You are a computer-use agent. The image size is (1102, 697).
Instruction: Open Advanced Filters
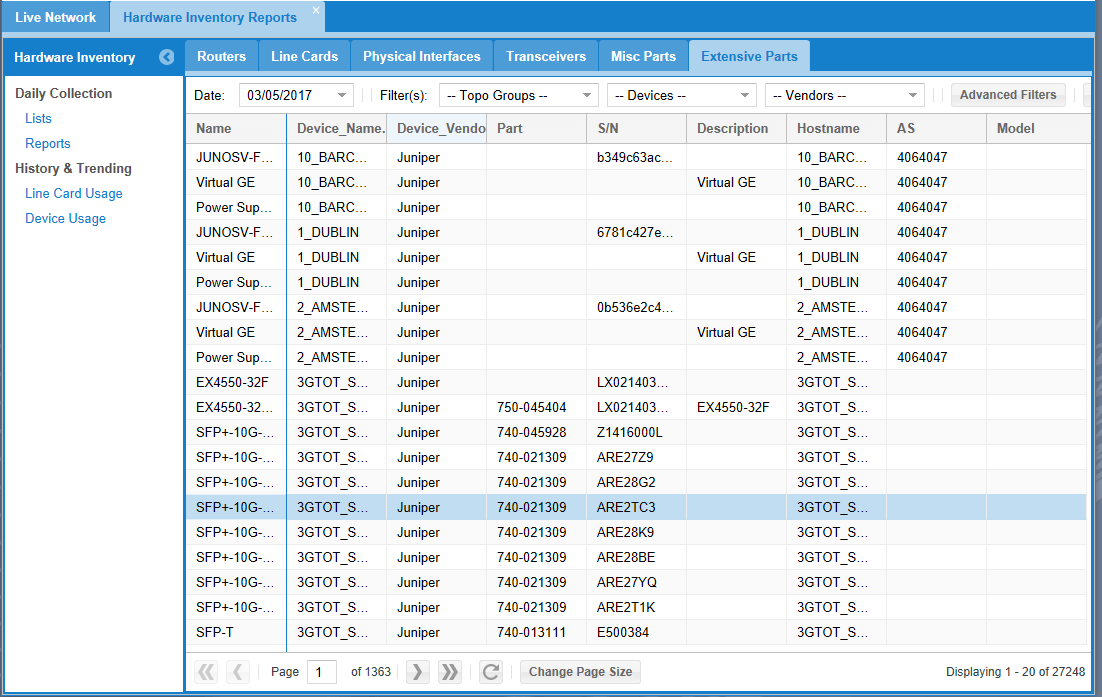tap(1008, 94)
